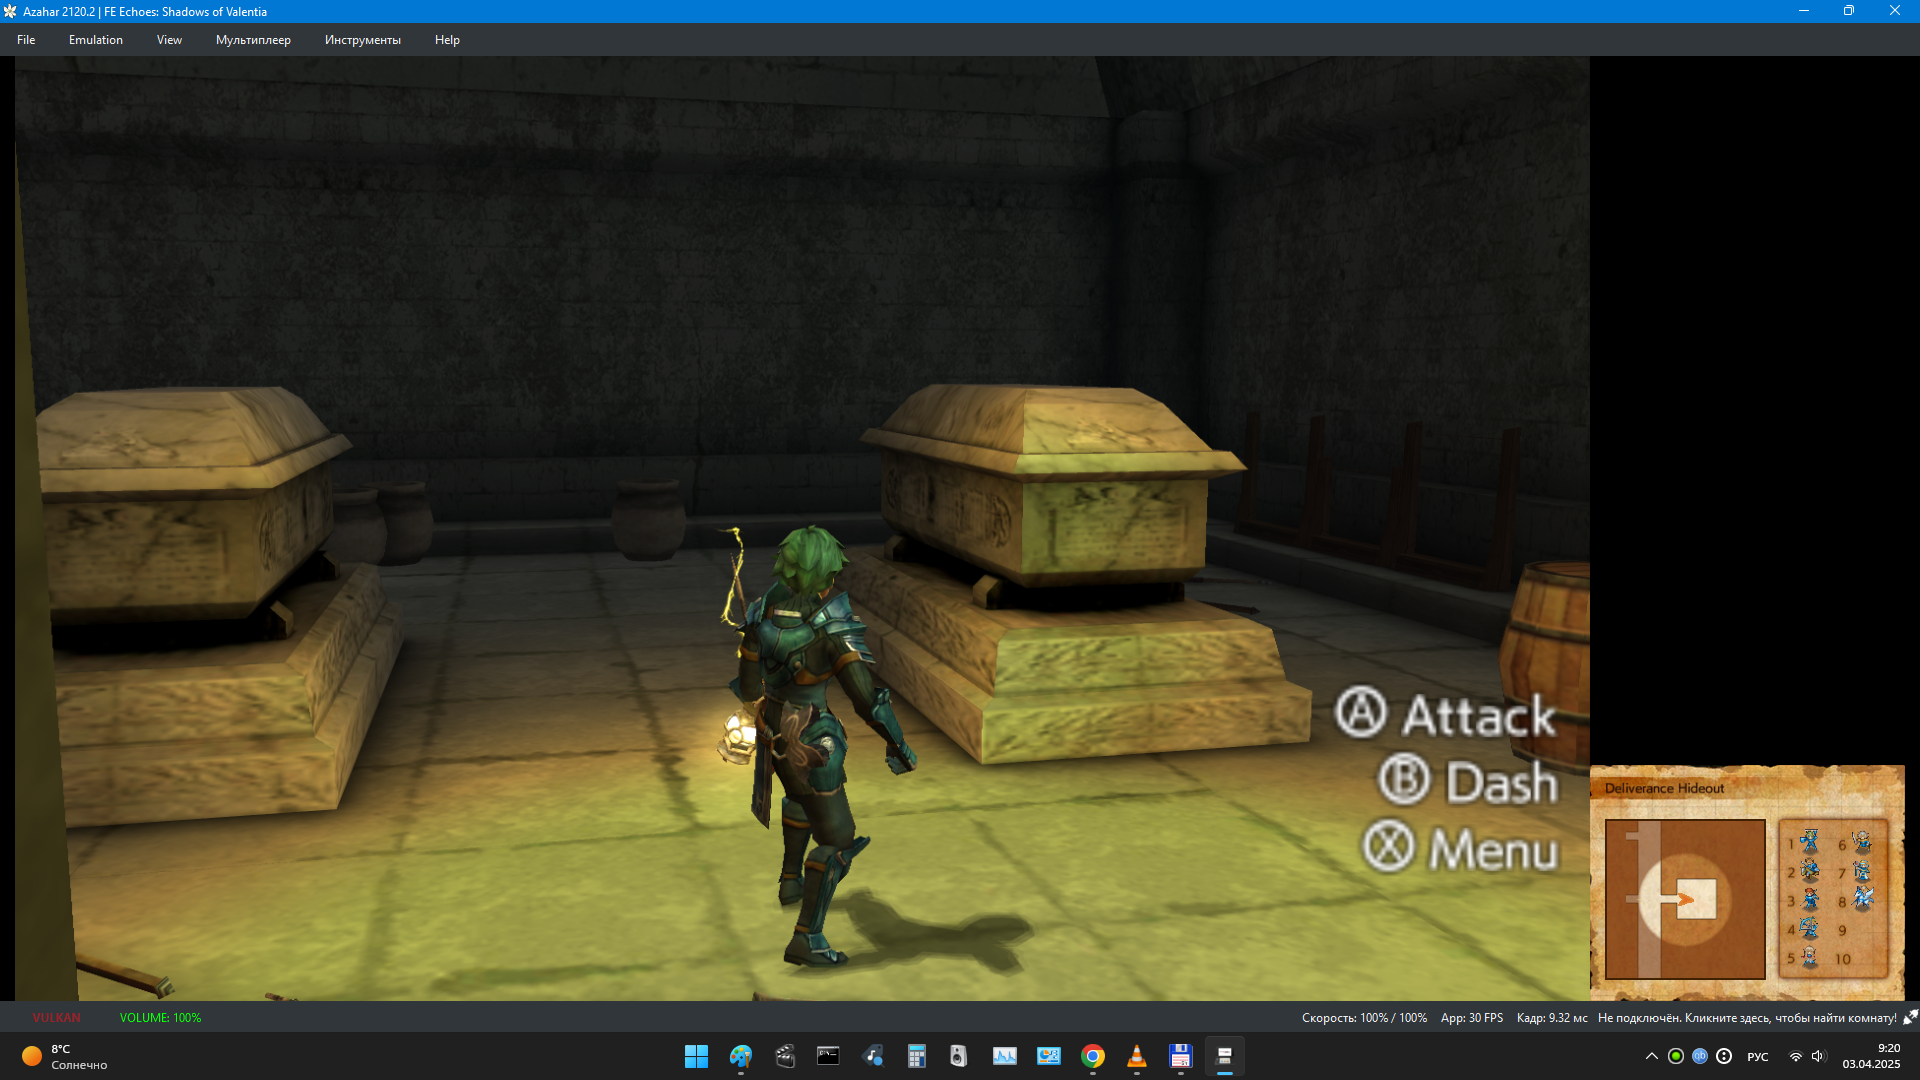This screenshot has height=1080, width=1920.
Task: Open the Help menu
Action: tap(447, 40)
